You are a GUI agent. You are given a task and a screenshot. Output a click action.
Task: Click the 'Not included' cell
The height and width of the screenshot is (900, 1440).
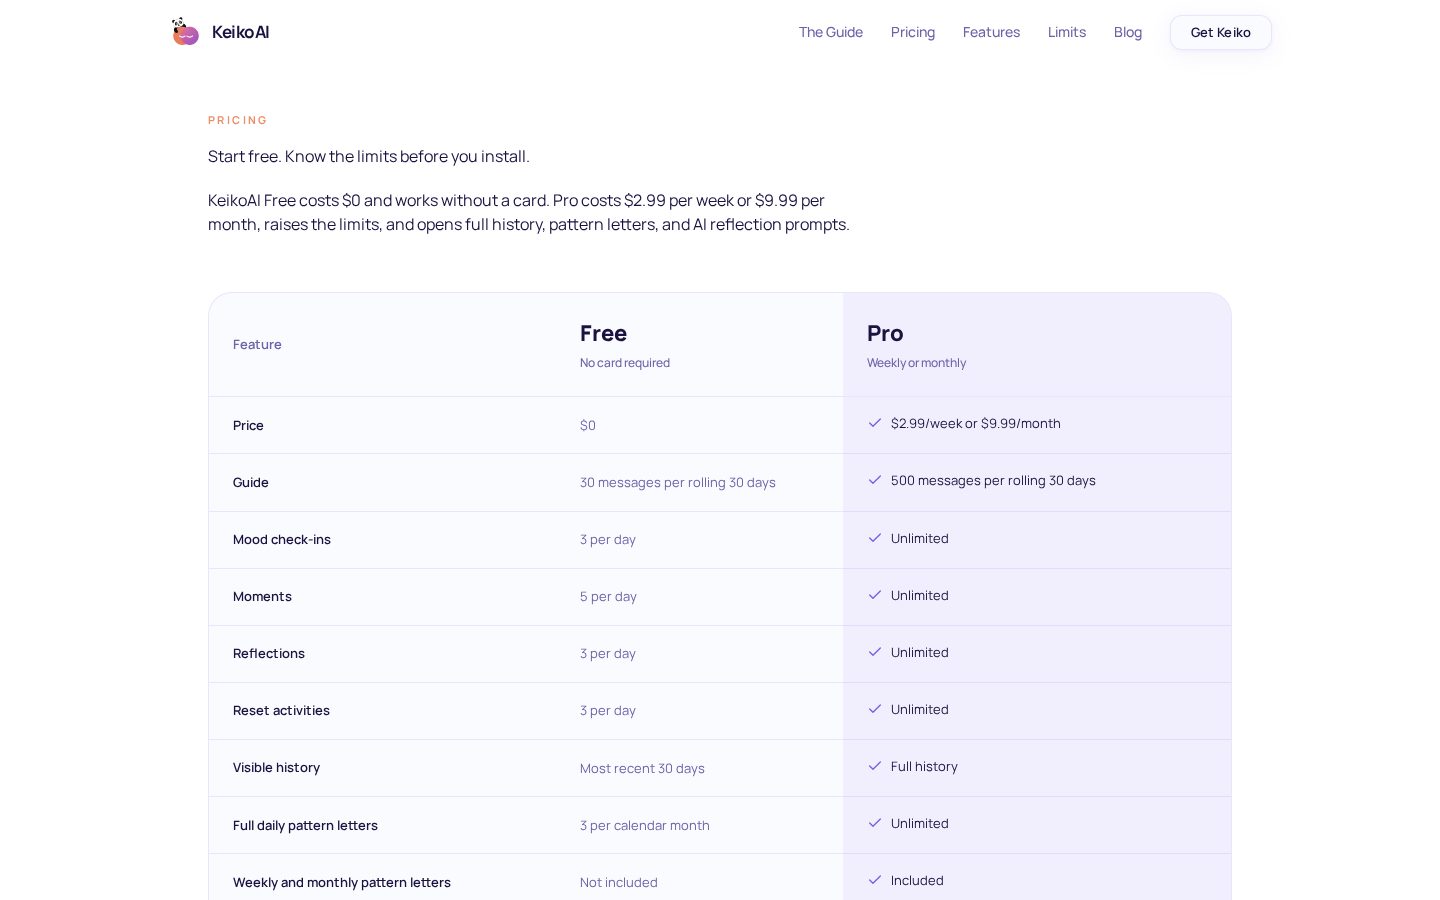(619, 882)
